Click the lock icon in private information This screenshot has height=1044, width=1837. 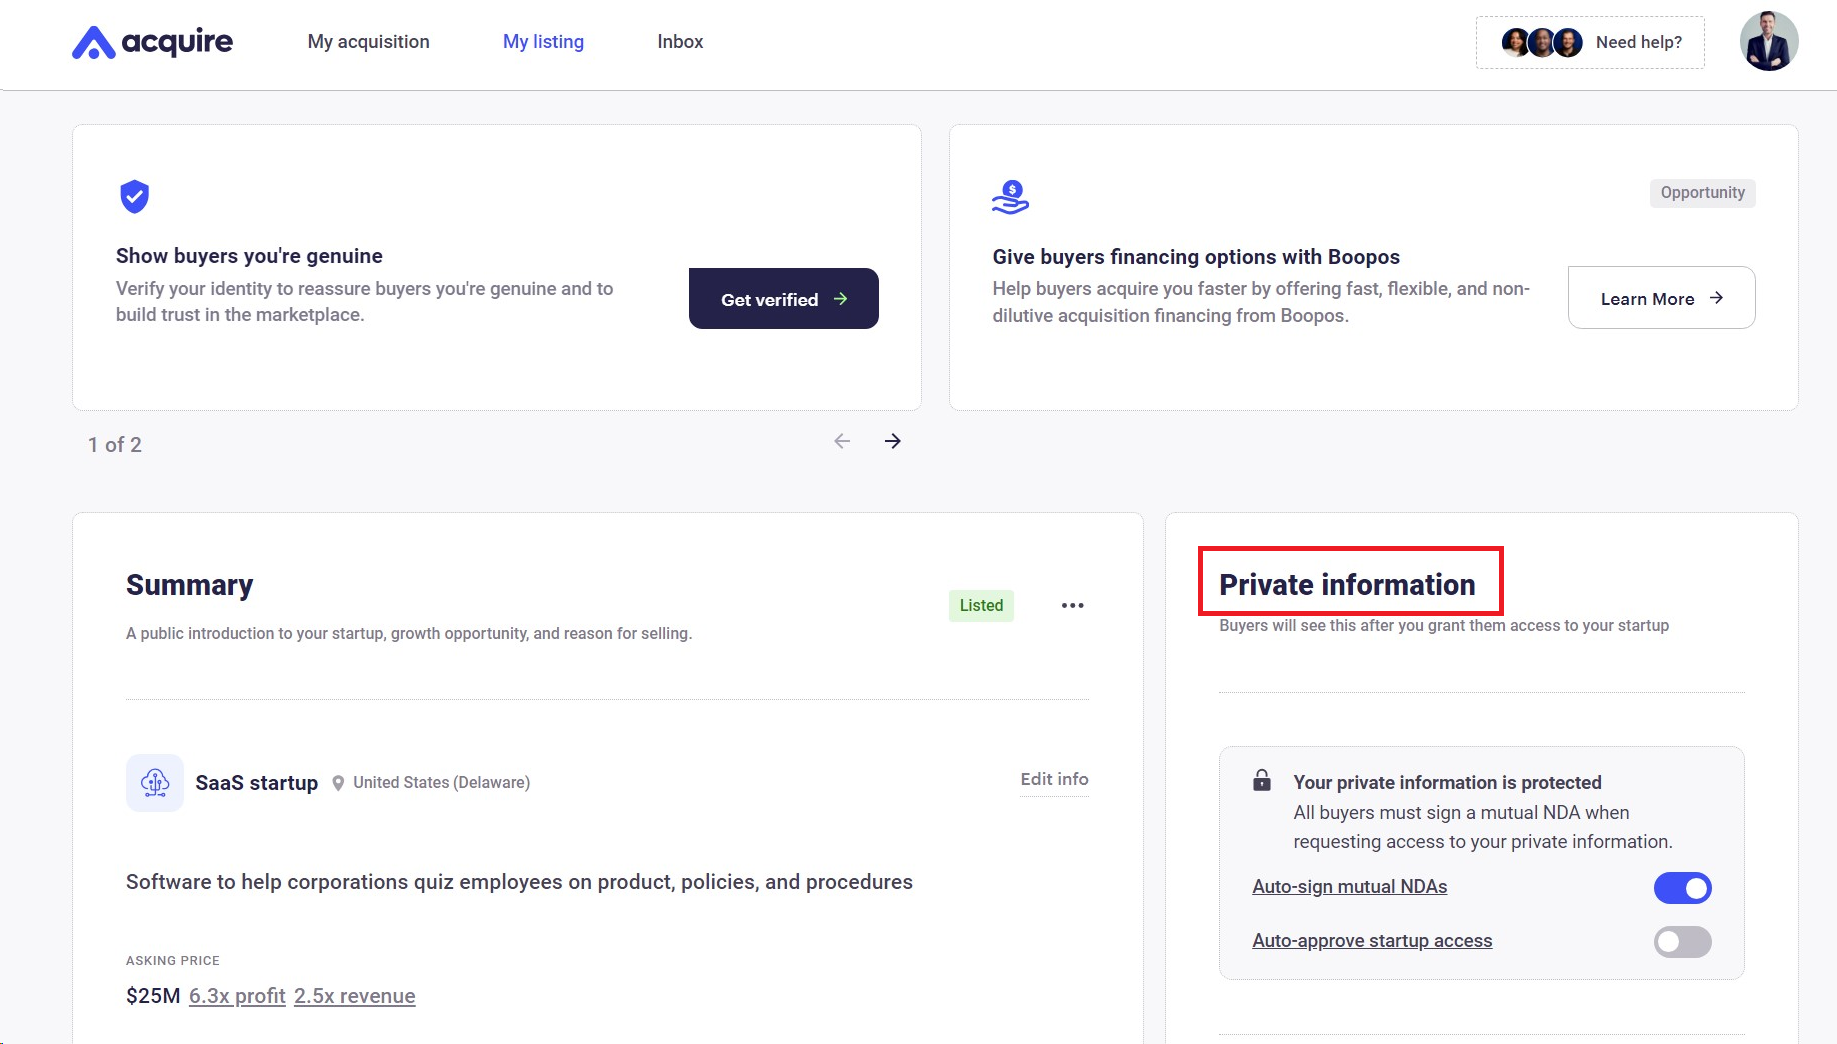coord(1262,781)
